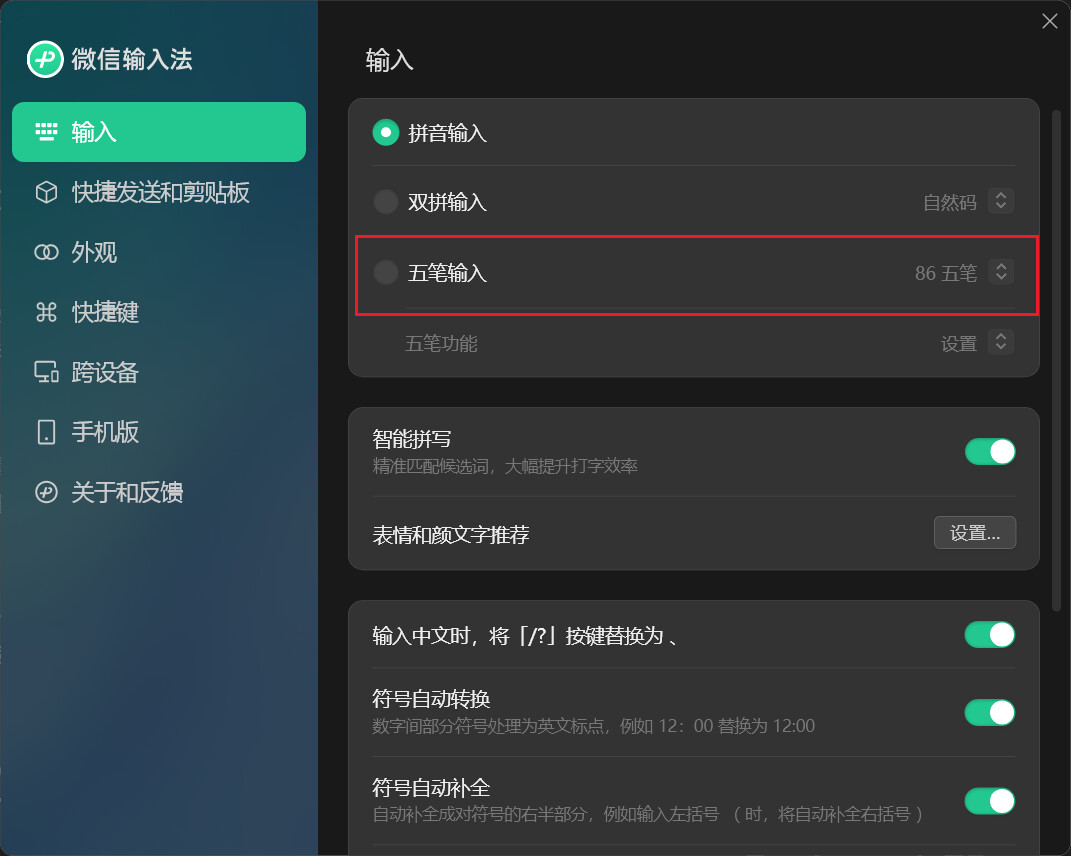Image resolution: width=1071 pixels, height=856 pixels.
Task: Click the vertical scrollbar on the right
Action: (x=1056, y=360)
